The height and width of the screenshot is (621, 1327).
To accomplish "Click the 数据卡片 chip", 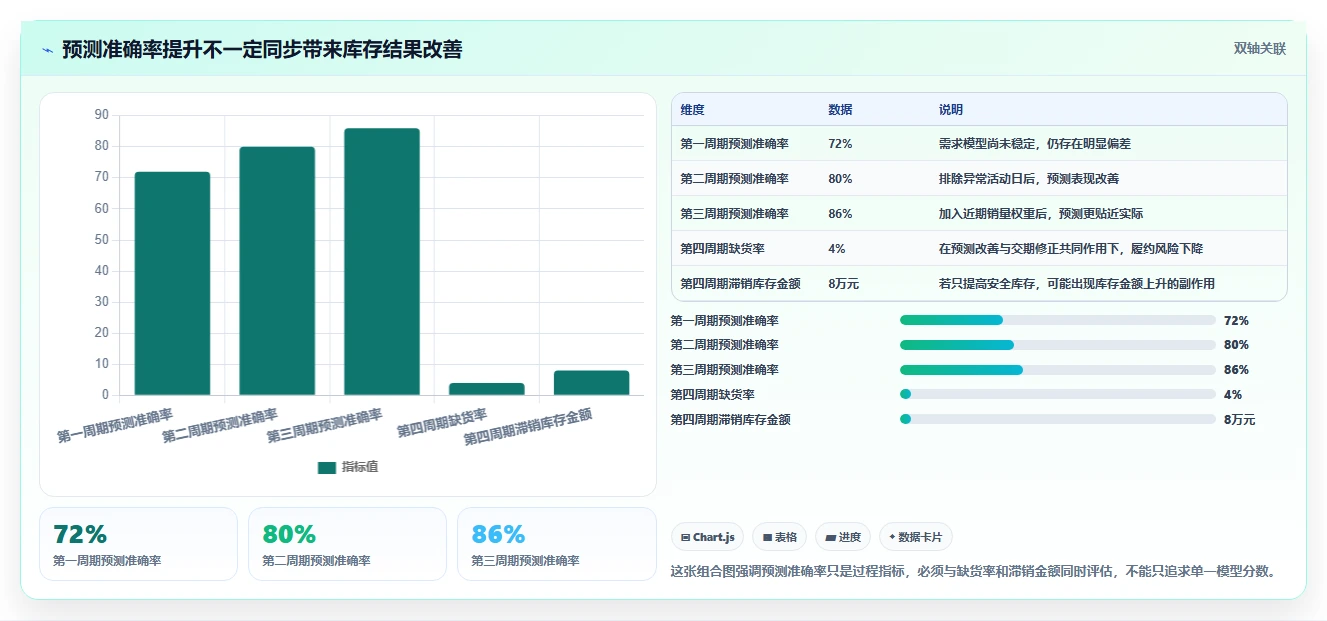I will [916, 537].
